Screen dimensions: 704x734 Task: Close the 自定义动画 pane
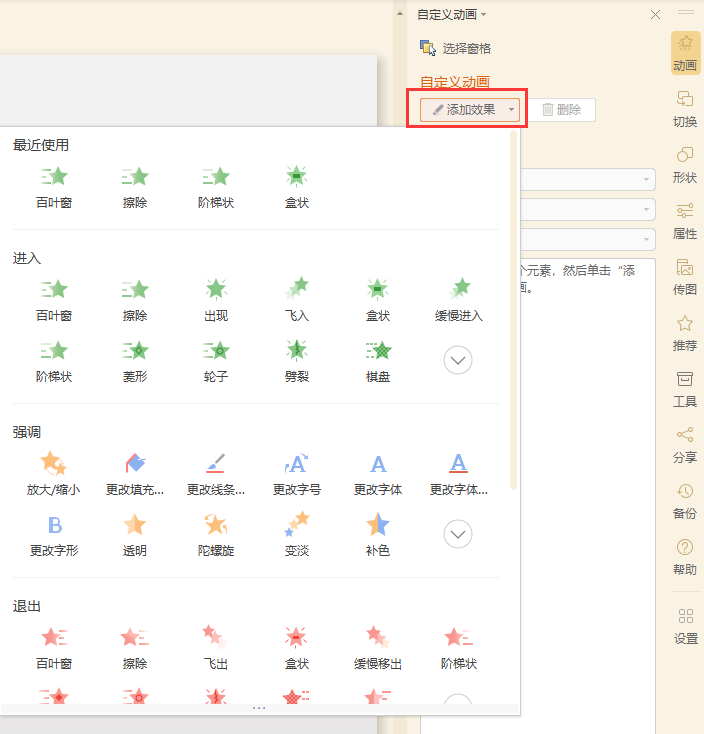pyautogui.click(x=655, y=15)
